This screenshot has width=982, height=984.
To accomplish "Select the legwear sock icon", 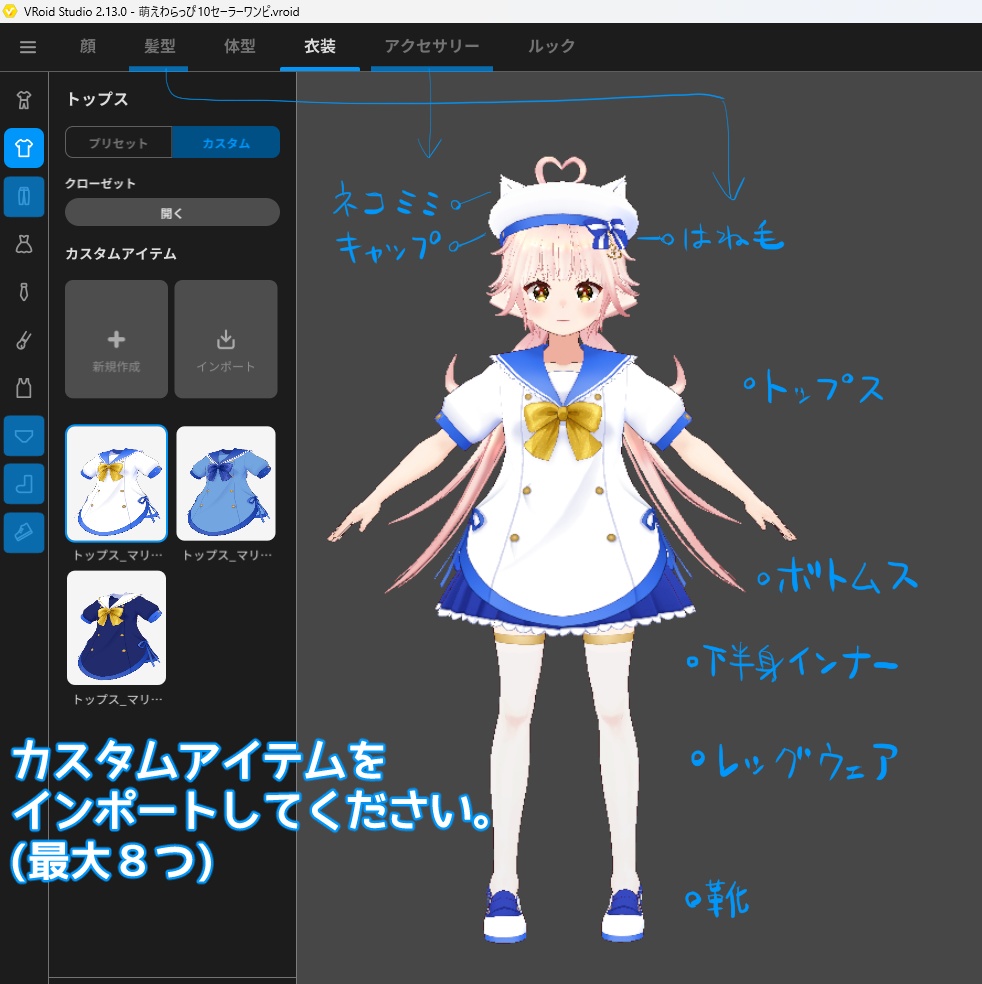I will (x=24, y=484).
